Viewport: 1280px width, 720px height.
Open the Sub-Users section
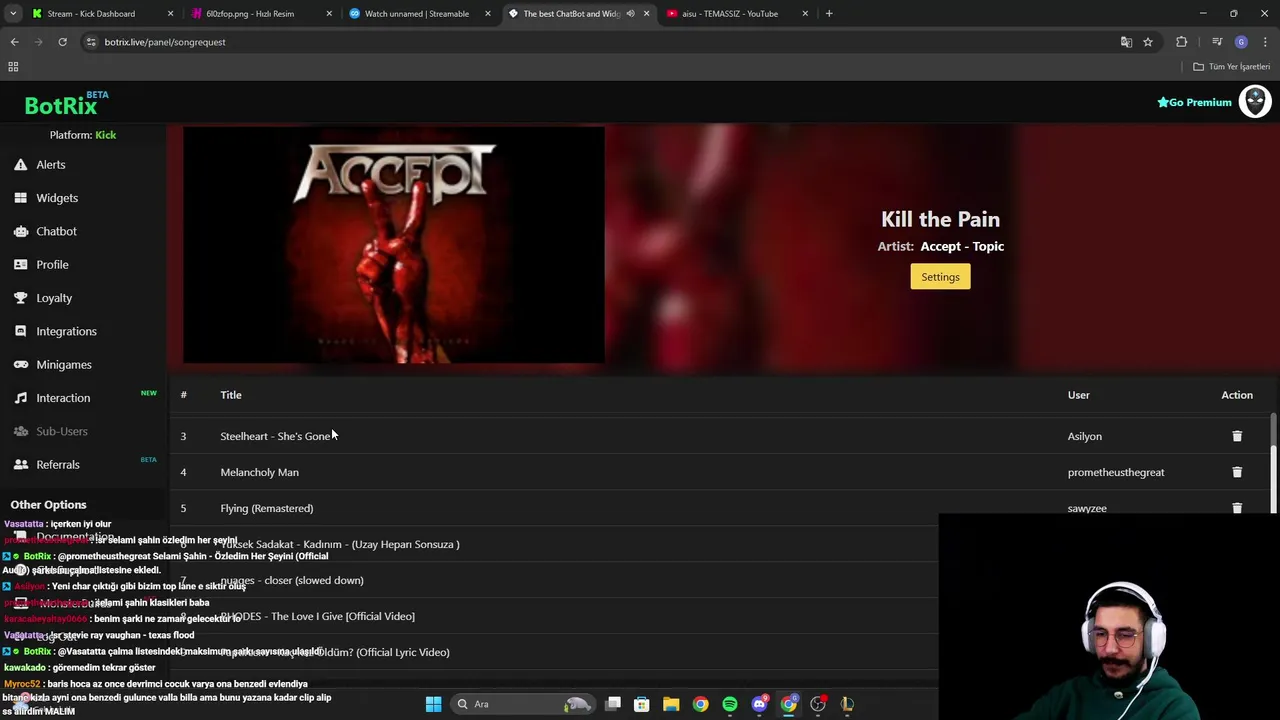click(62, 431)
